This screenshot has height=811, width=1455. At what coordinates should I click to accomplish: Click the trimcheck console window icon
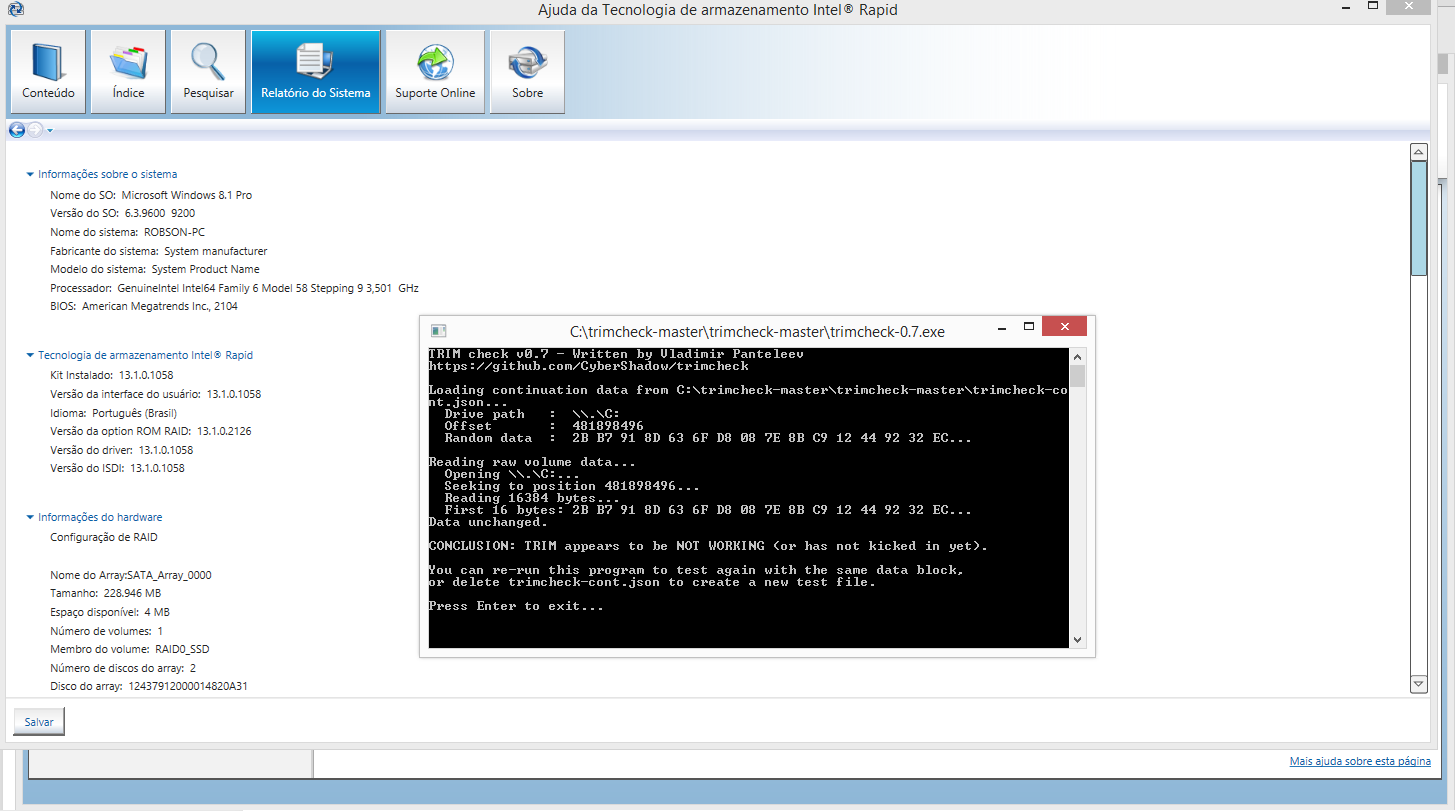pyautogui.click(x=438, y=331)
